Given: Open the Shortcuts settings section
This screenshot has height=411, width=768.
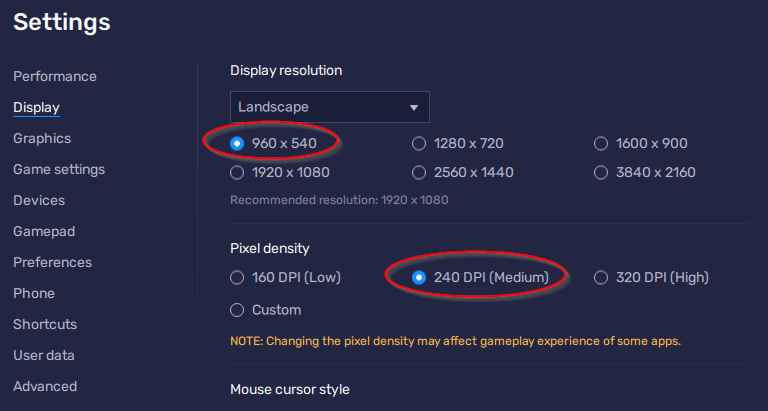Looking at the screenshot, I should click(x=45, y=324).
